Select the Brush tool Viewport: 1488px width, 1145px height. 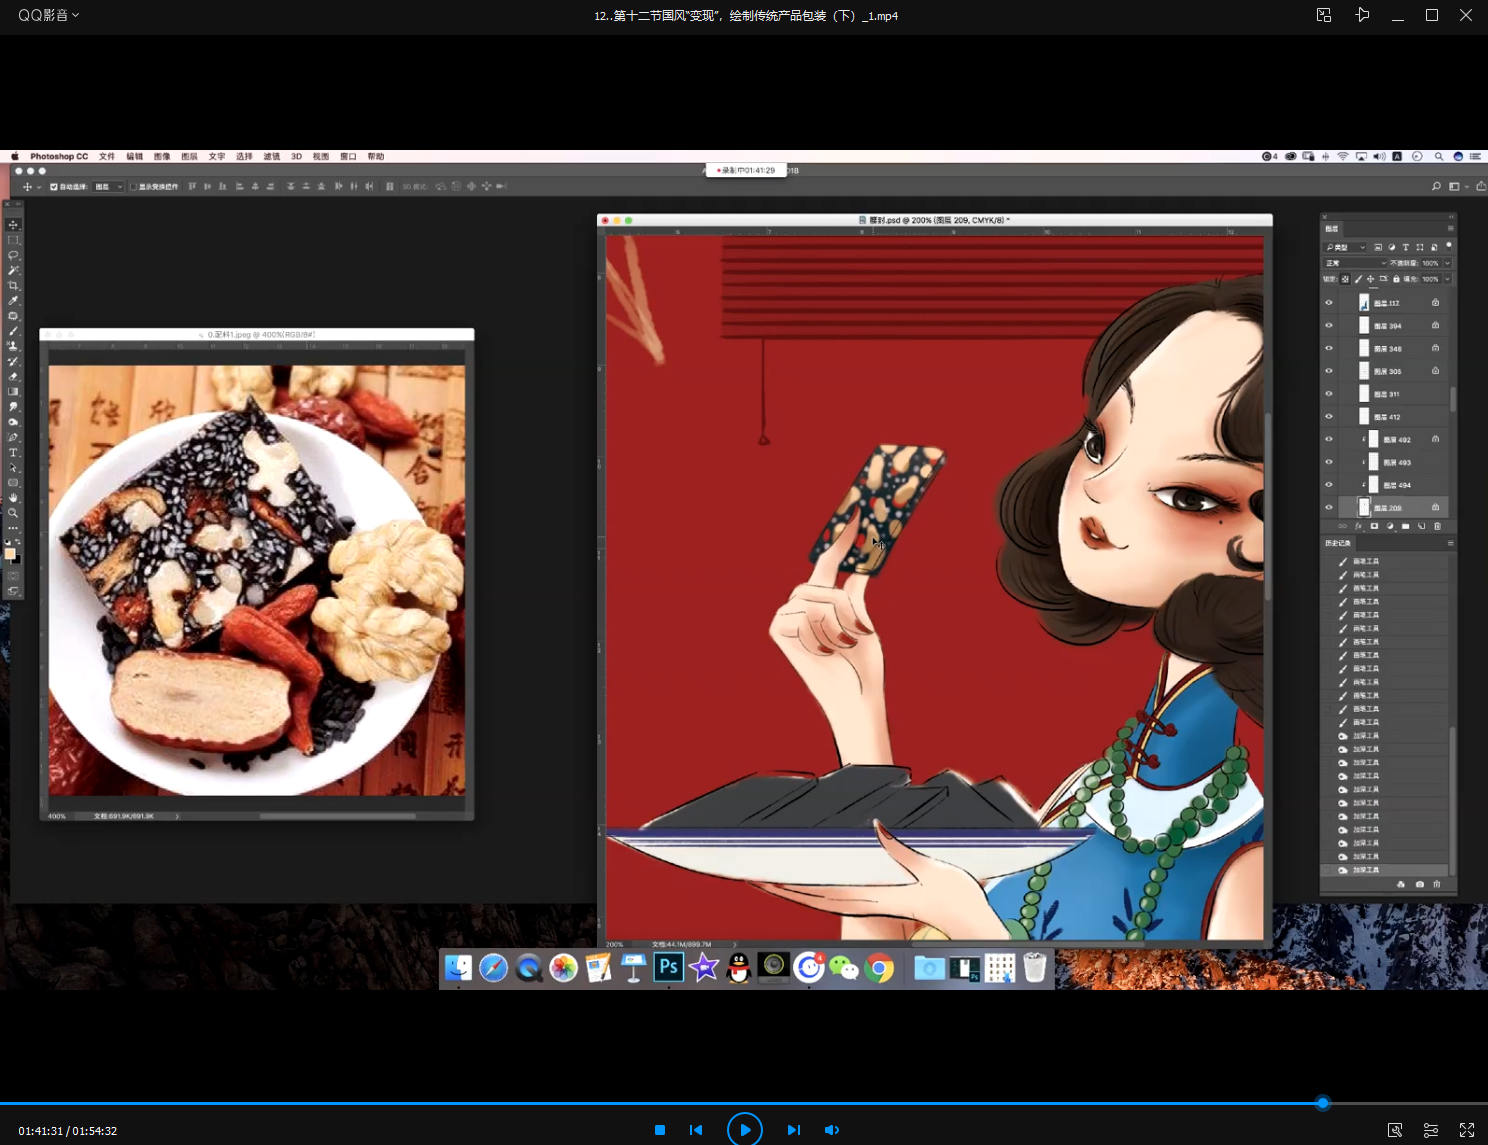(x=13, y=331)
